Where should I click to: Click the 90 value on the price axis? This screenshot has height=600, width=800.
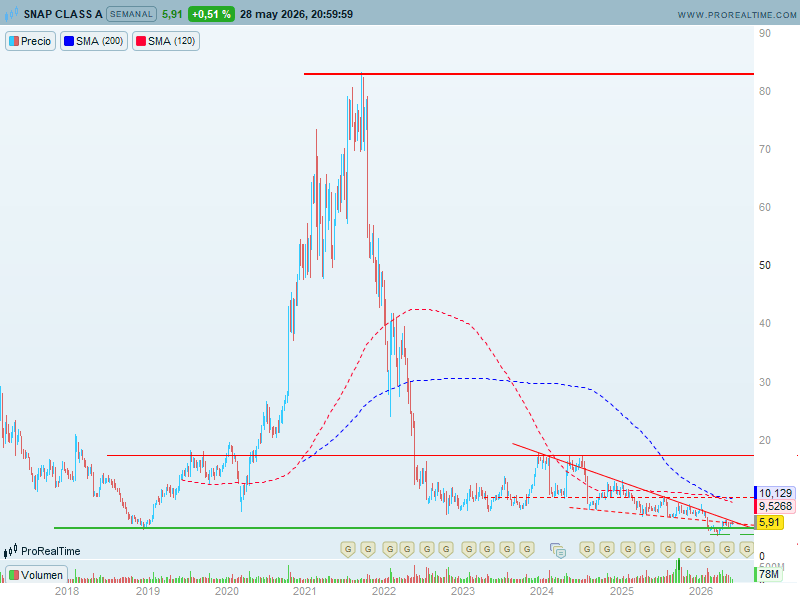[765, 33]
